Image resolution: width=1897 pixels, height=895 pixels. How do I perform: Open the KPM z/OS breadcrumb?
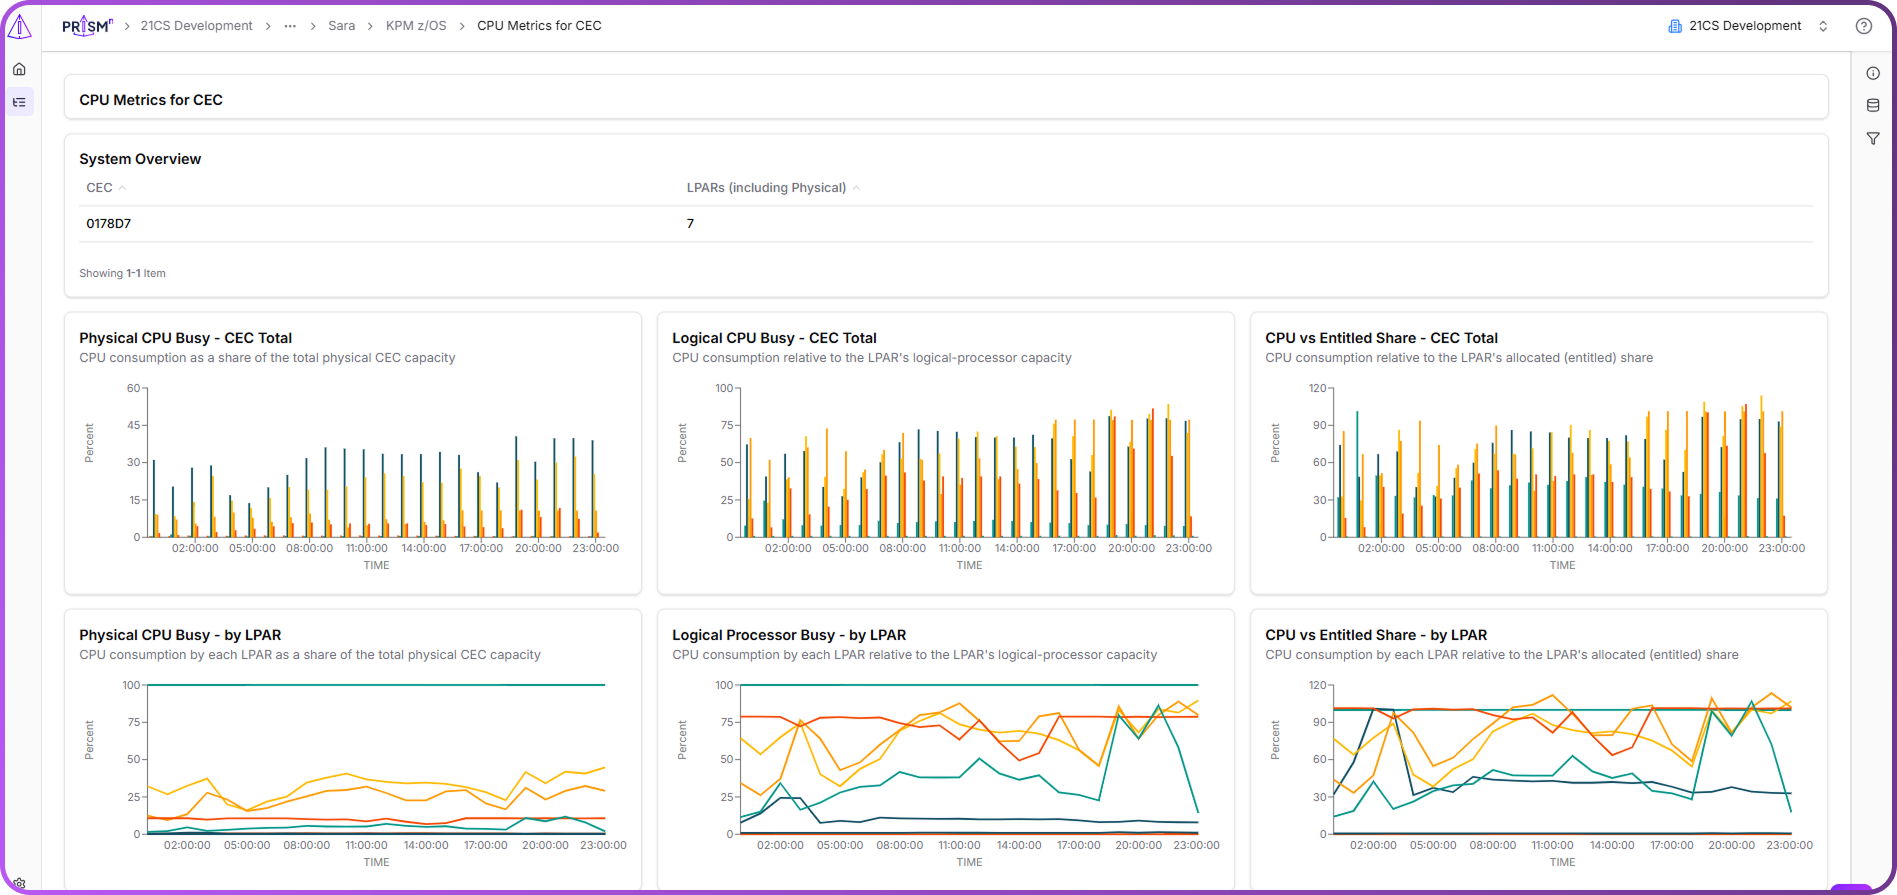(x=416, y=26)
